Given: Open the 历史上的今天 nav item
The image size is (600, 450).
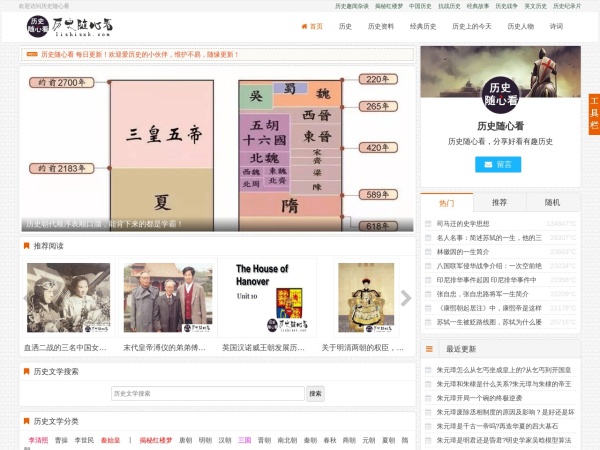Looking at the screenshot, I should click(x=471, y=26).
